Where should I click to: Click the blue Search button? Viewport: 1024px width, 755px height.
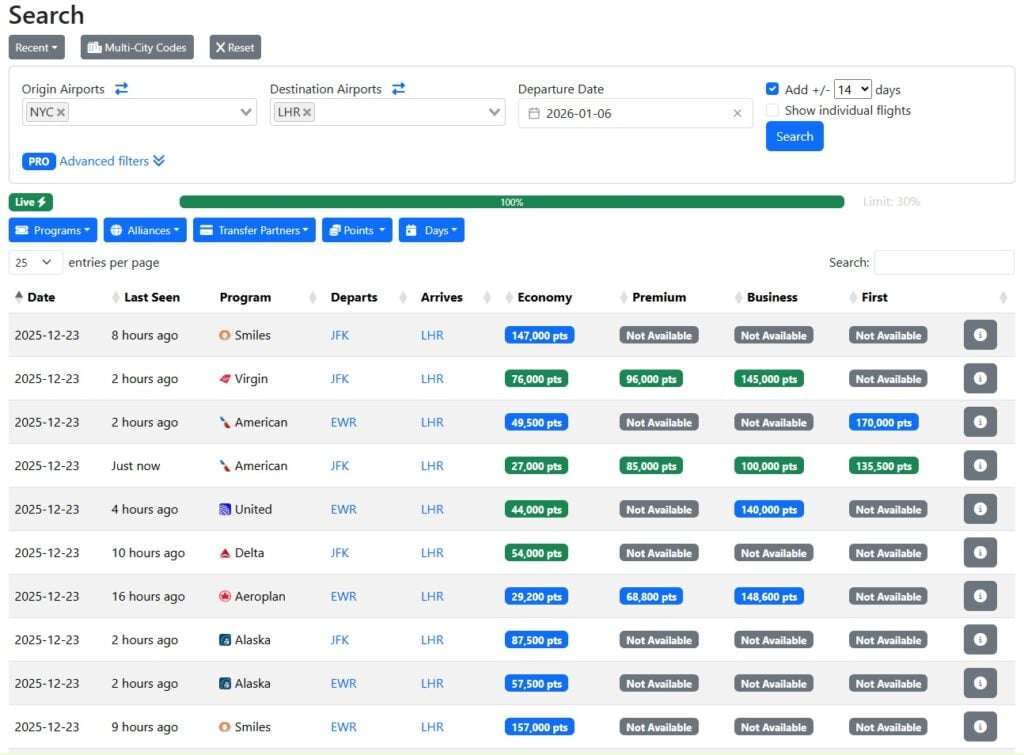click(x=795, y=137)
